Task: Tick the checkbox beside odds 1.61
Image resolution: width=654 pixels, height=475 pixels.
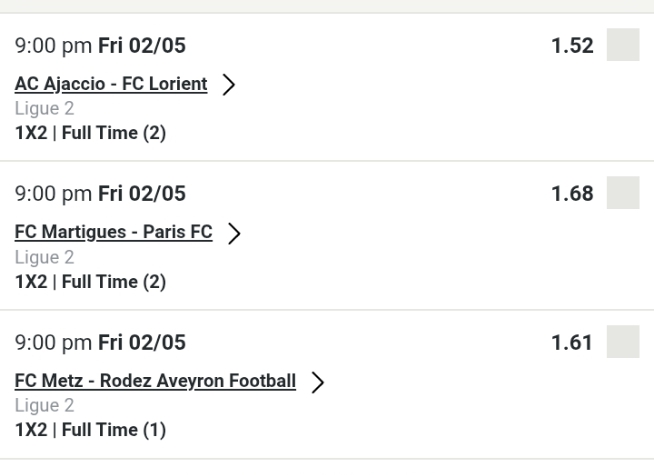Action: (623, 341)
